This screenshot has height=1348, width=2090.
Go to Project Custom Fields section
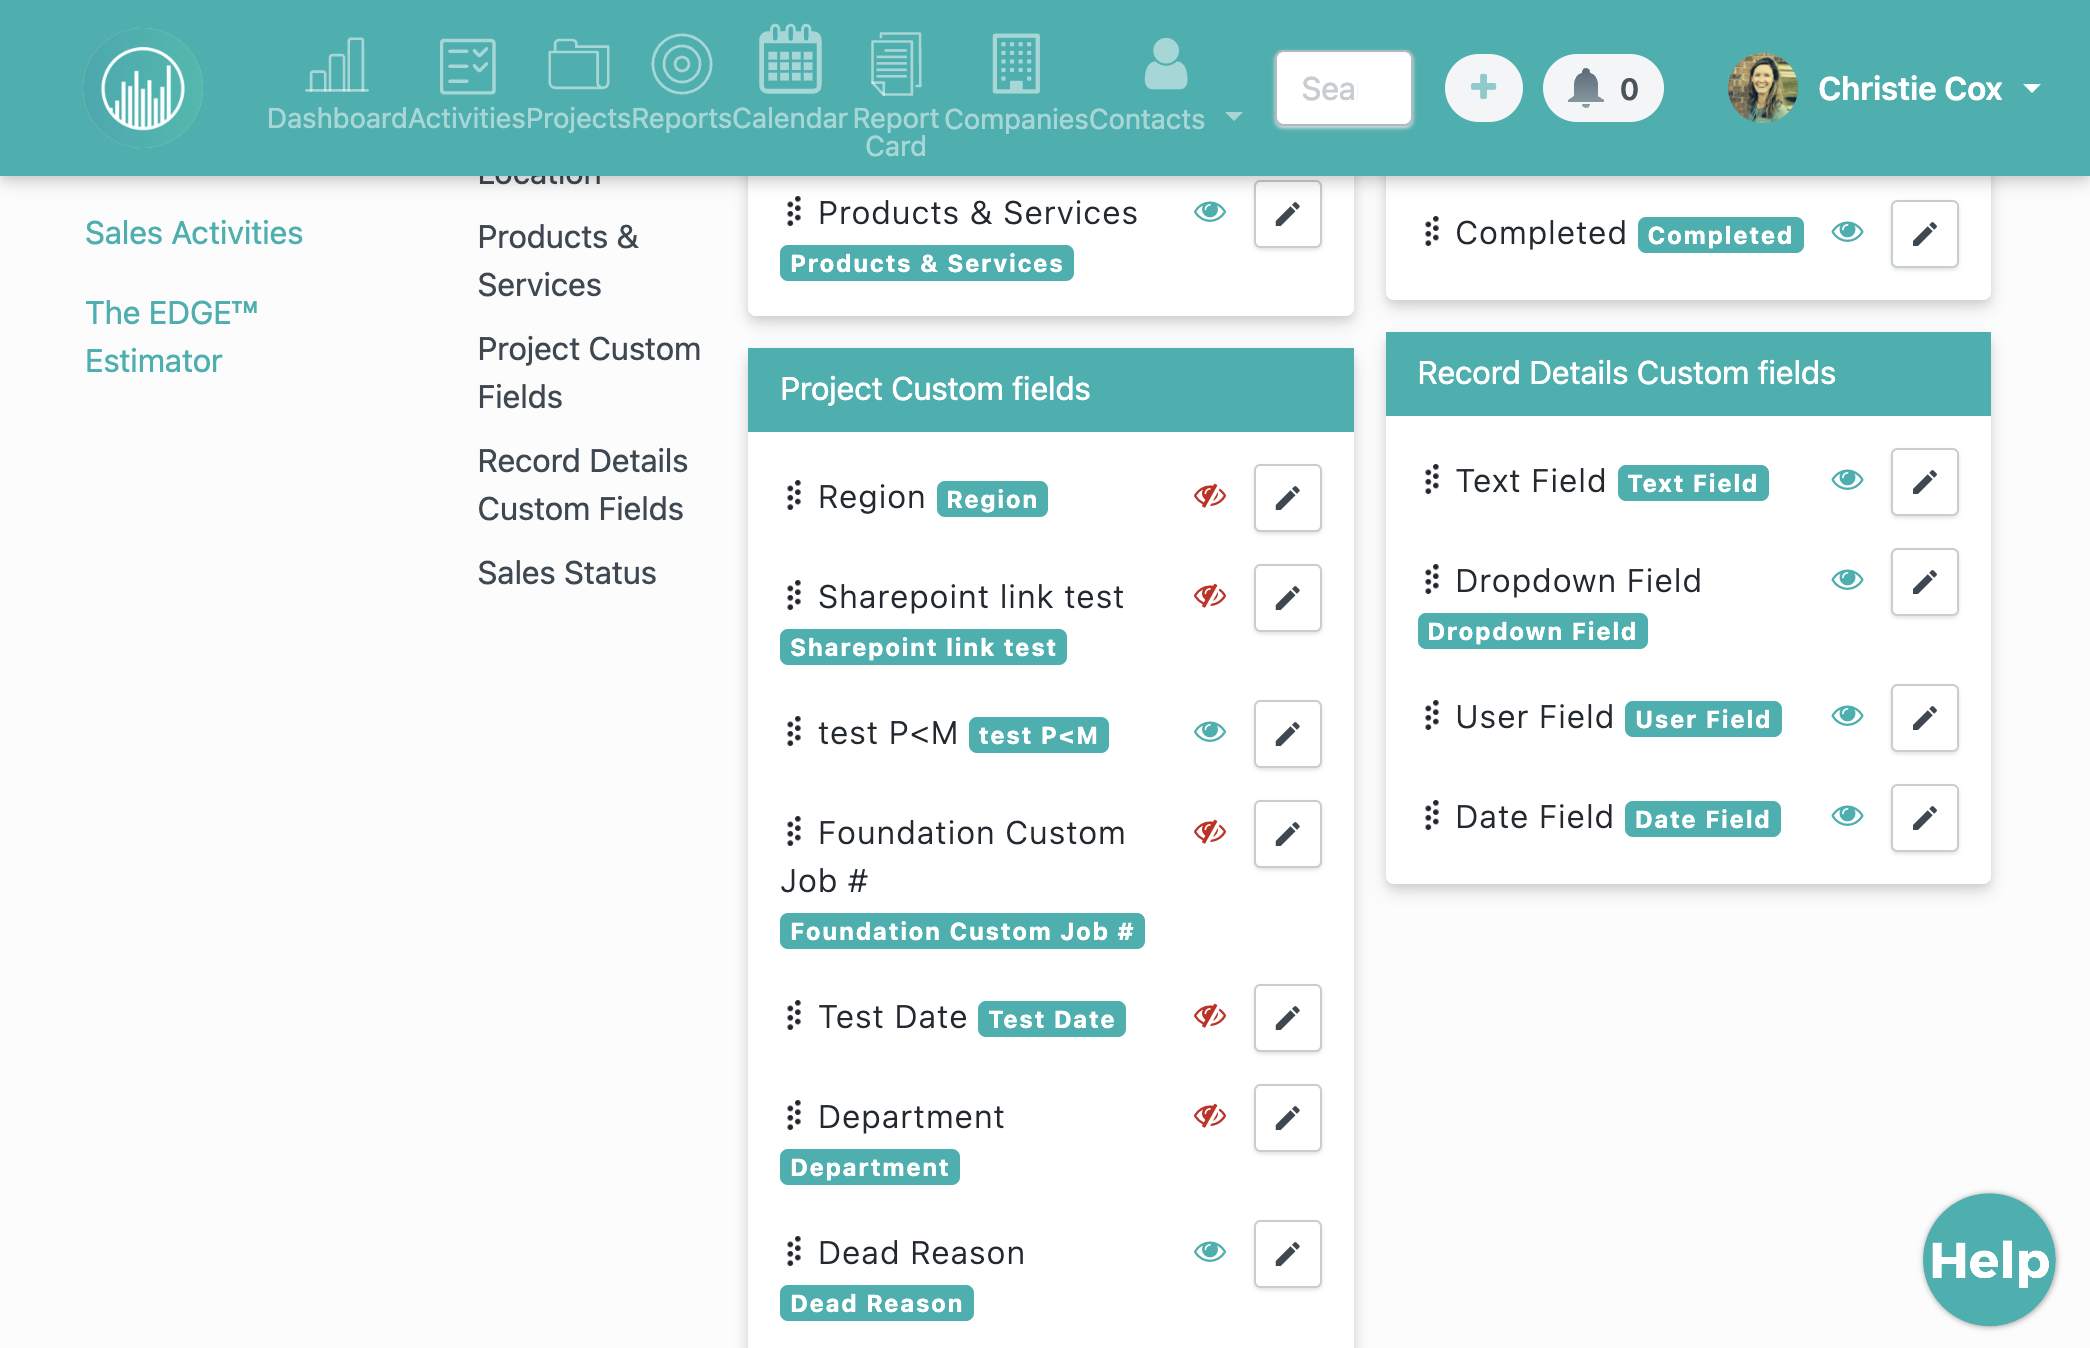tap(589, 373)
